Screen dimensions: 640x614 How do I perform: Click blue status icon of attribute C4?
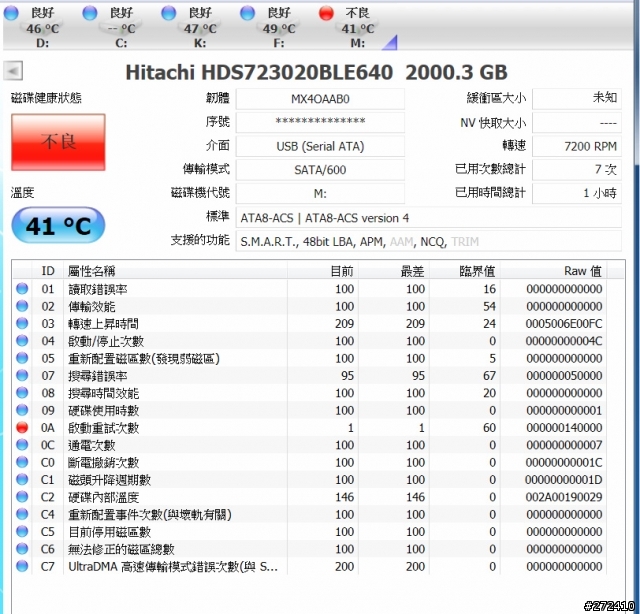pyautogui.click(x=22, y=514)
